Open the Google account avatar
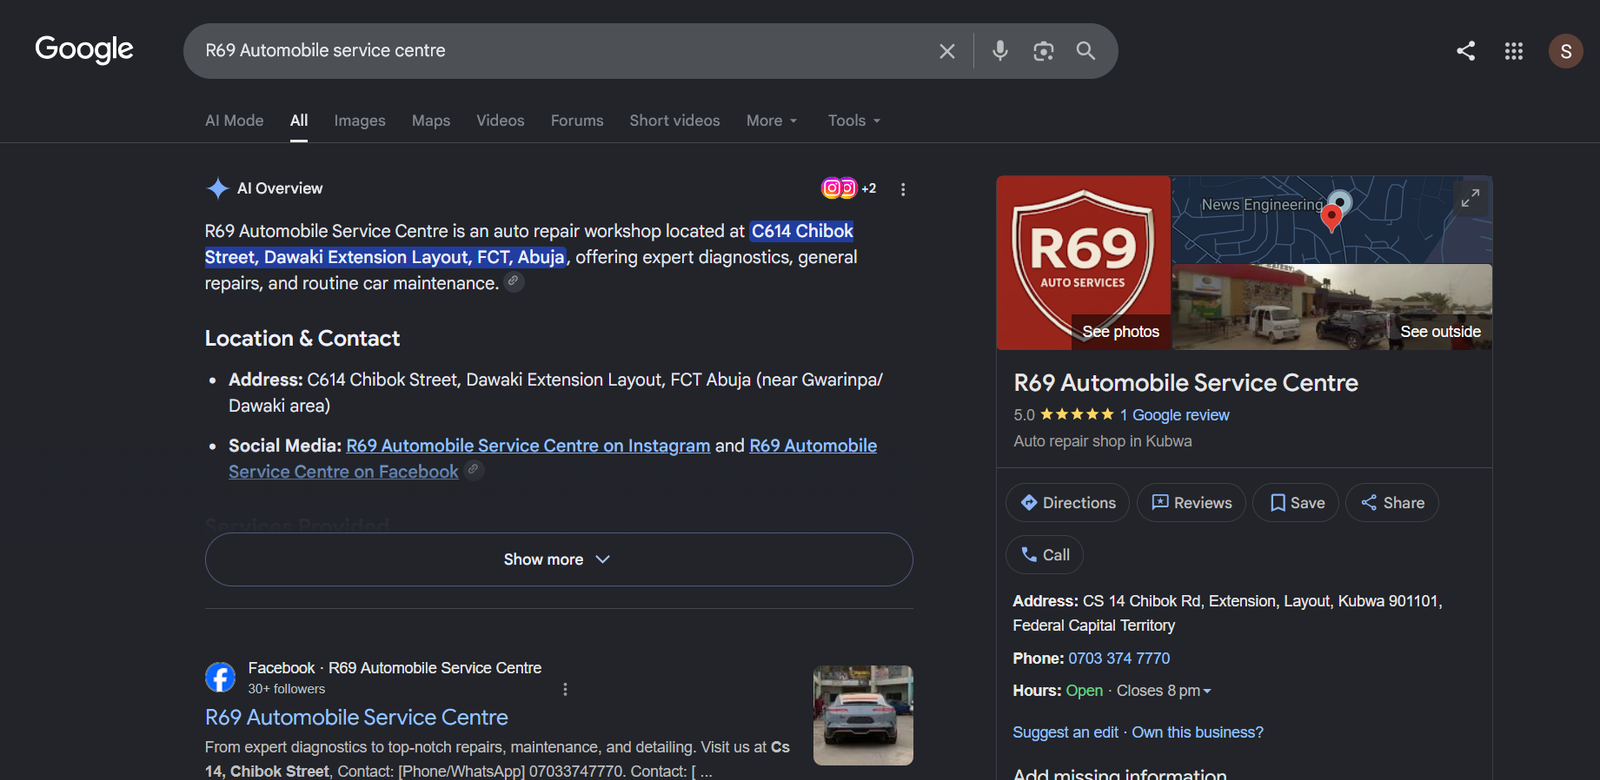The height and width of the screenshot is (780, 1600). click(1566, 51)
